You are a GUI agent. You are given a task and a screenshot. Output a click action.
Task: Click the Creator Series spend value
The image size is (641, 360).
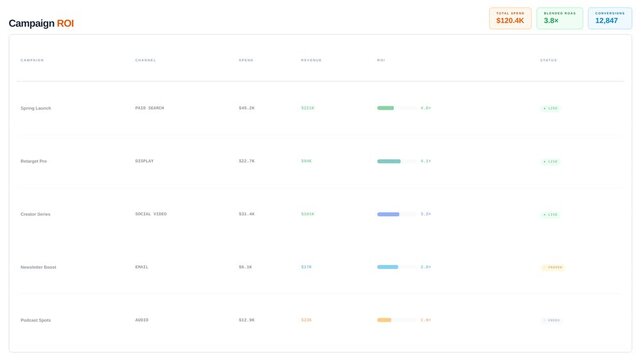(x=247, y=214)
